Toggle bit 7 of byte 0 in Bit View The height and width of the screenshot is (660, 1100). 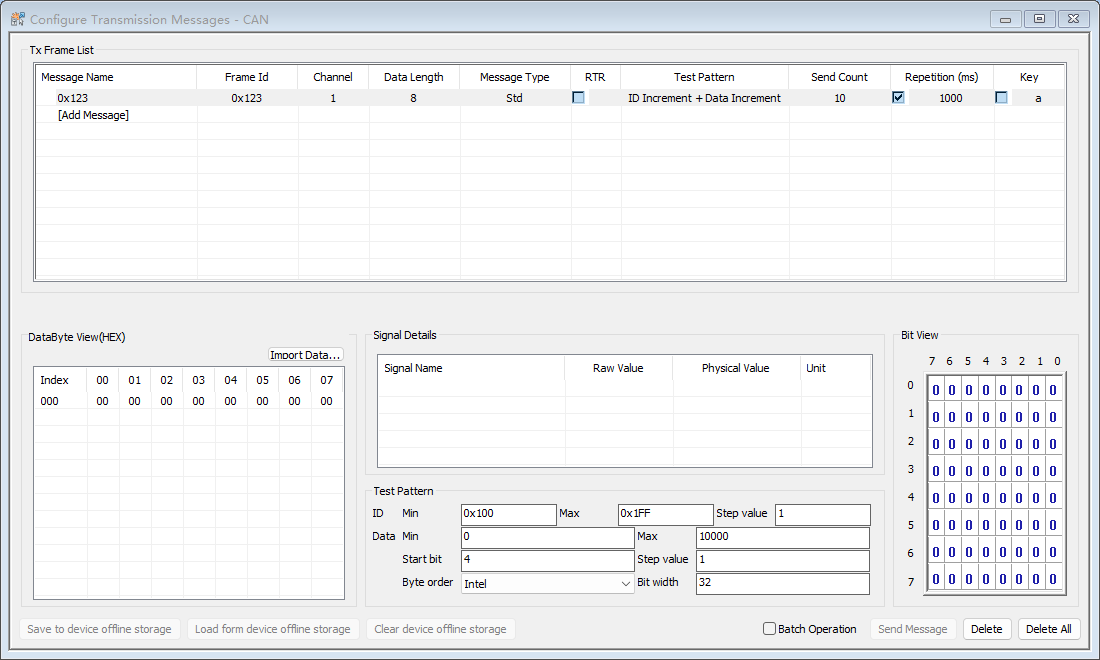coord(935,390)
